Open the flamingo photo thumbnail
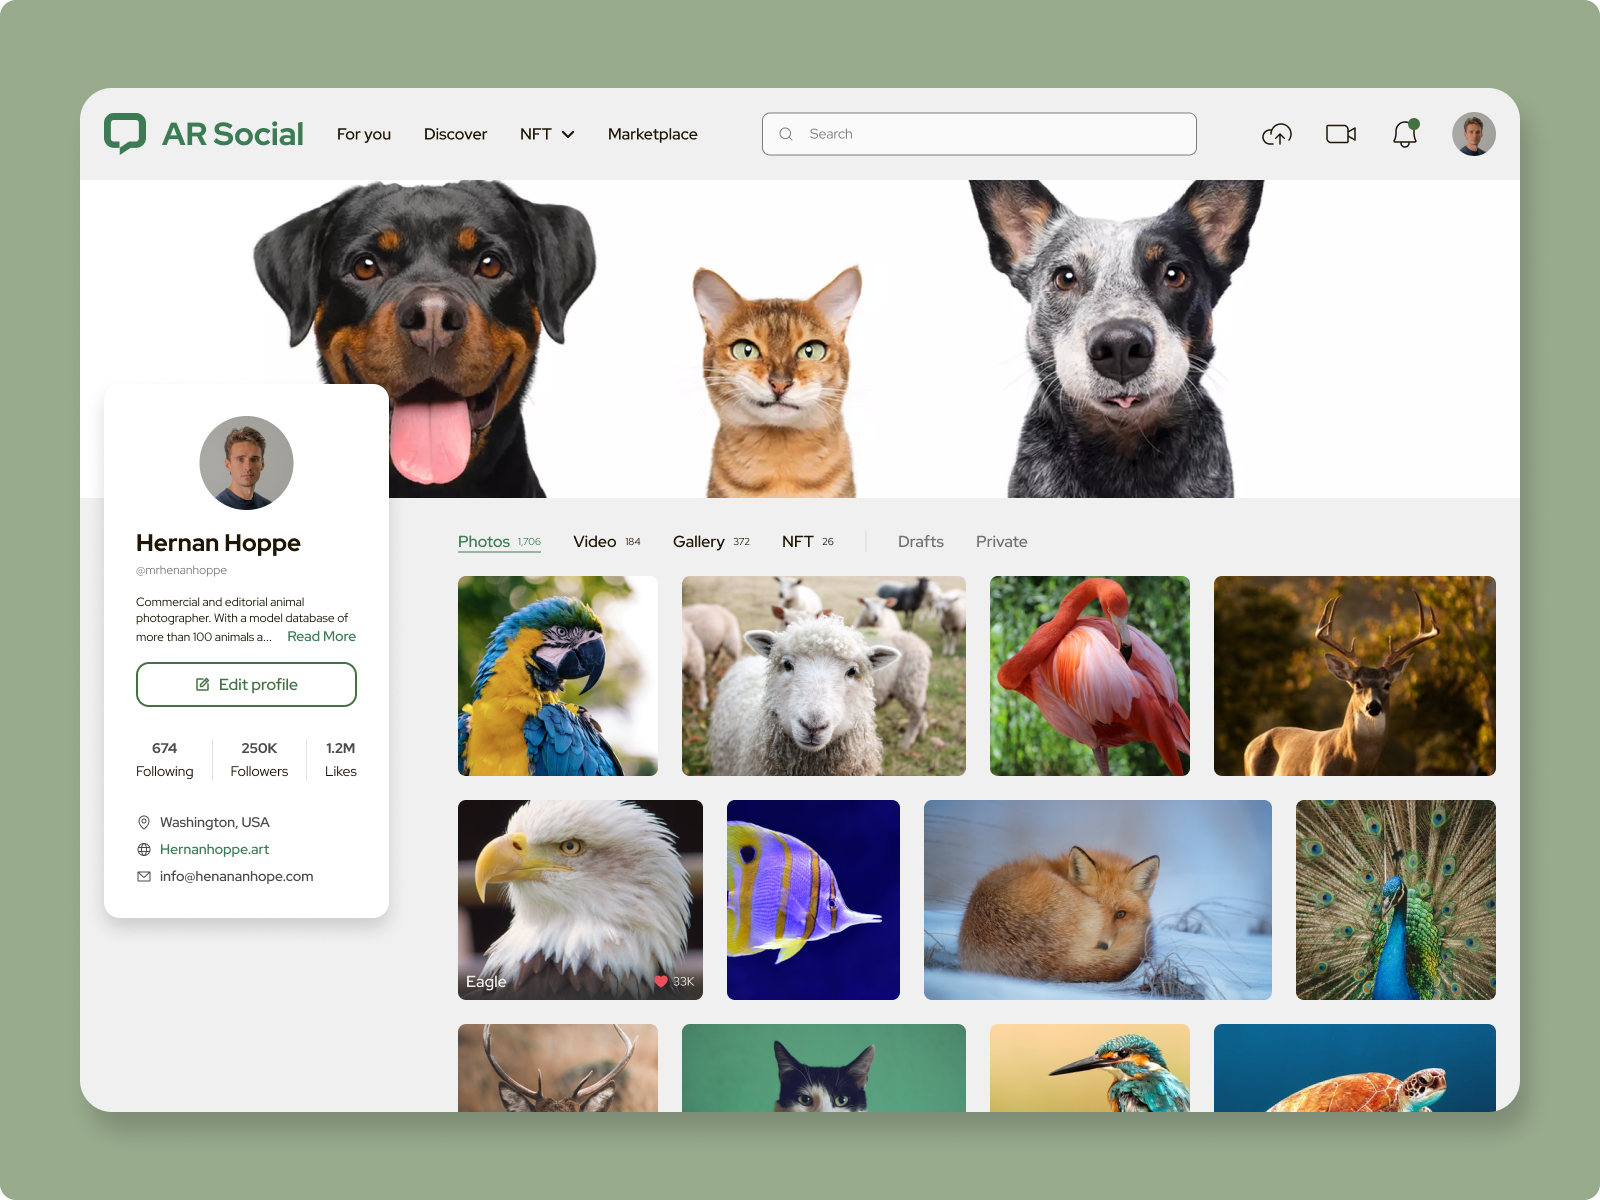 tap(1089, 676)
